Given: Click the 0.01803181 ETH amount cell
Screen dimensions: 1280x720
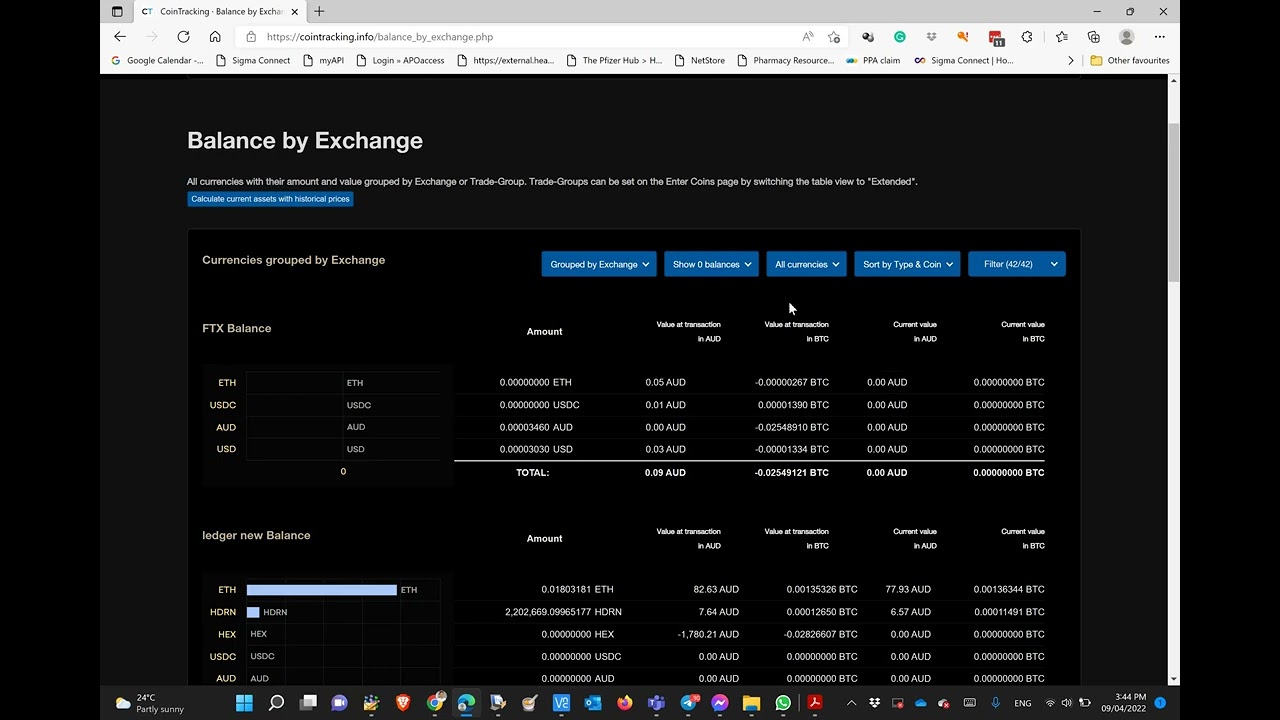Looking at the screenshot, I should [578, 590].
